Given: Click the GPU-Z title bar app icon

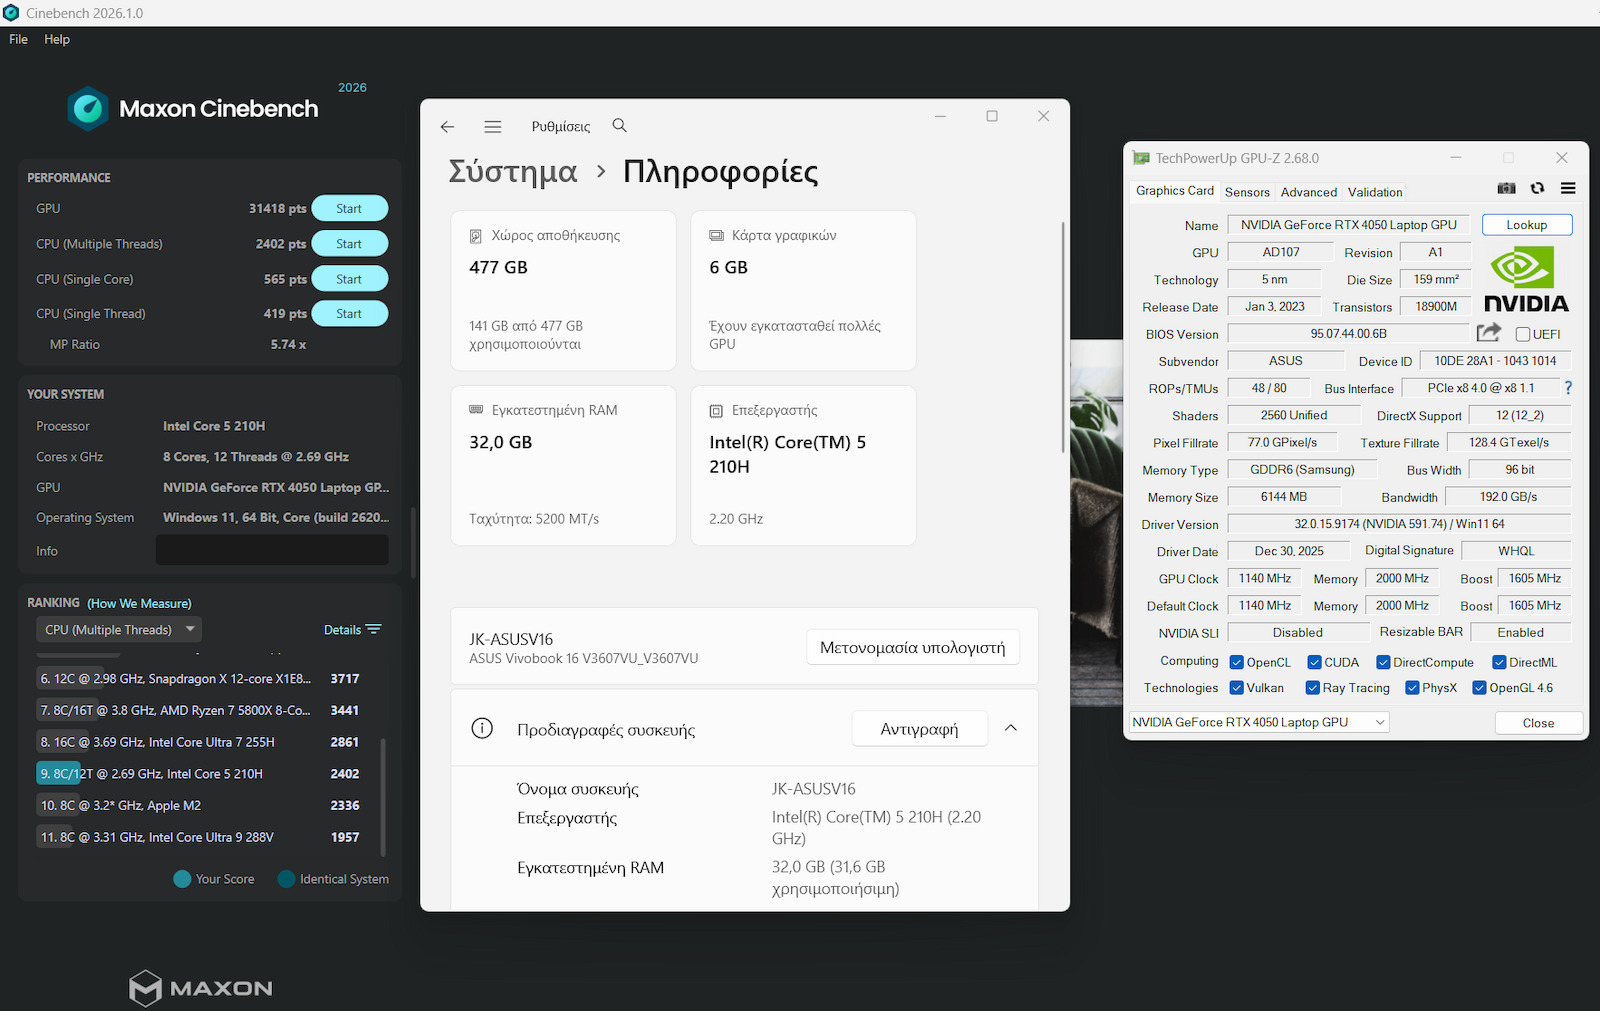Looking at the screenshot, I should coord(1141,158).
